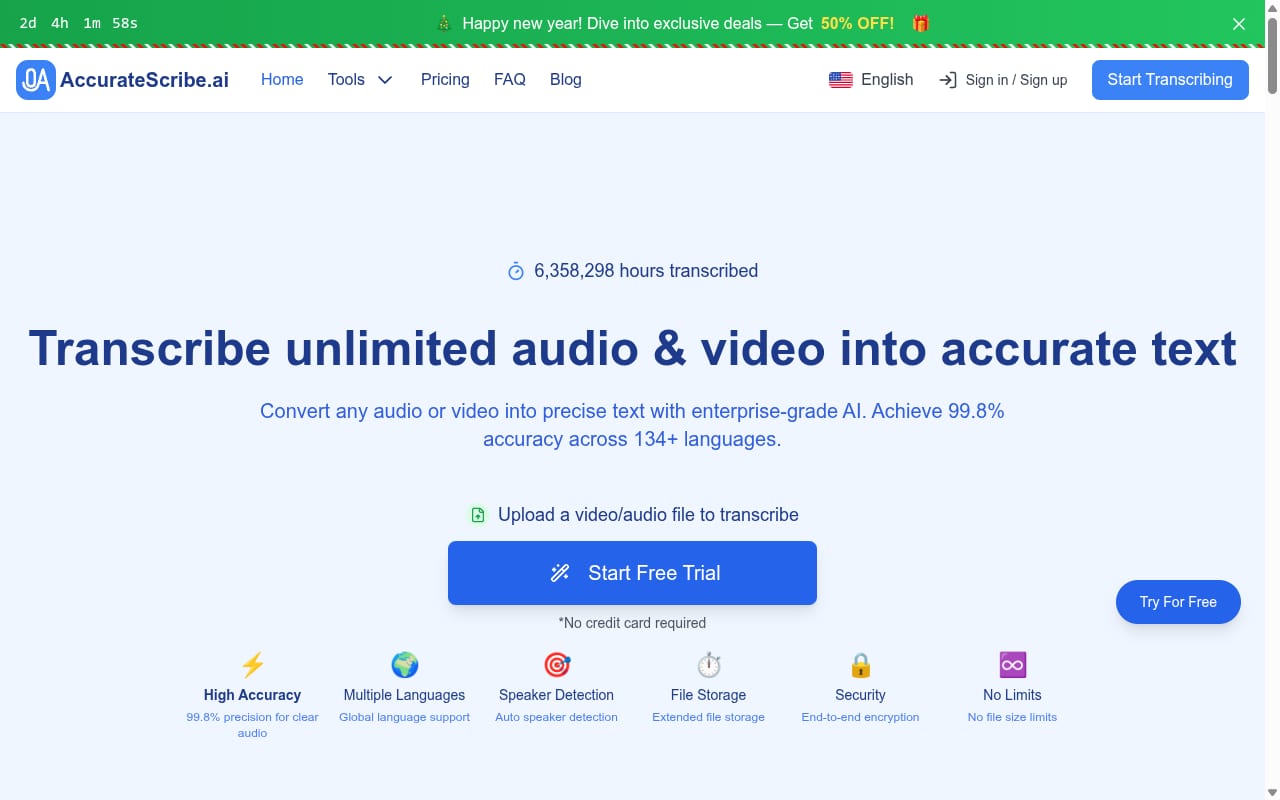Click the AccurateScribe.ai brand name

144,80
